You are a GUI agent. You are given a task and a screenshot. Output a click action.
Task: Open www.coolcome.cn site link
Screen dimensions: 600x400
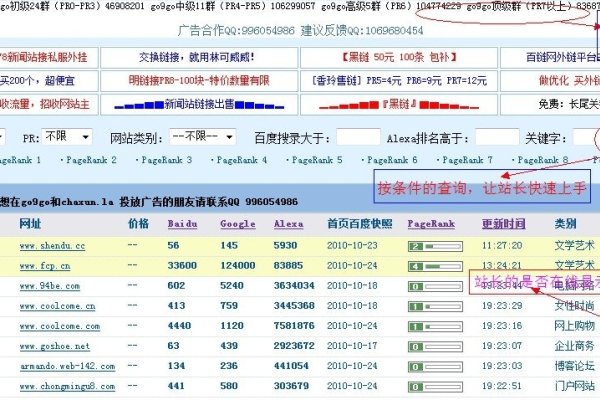click(x=57, y=306)
